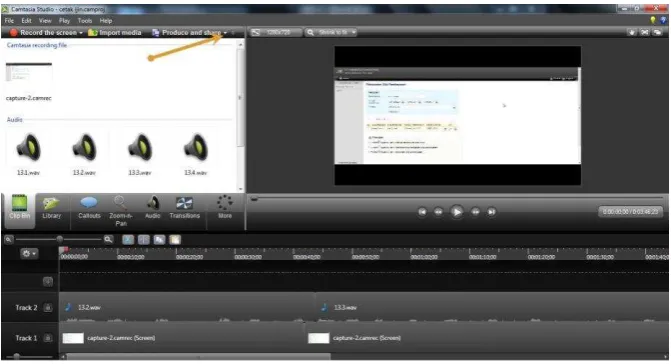This screenshot has width=671, height=364.
Task: Expand the Record the screen dropdown arrow
Action: pos(81,33)
